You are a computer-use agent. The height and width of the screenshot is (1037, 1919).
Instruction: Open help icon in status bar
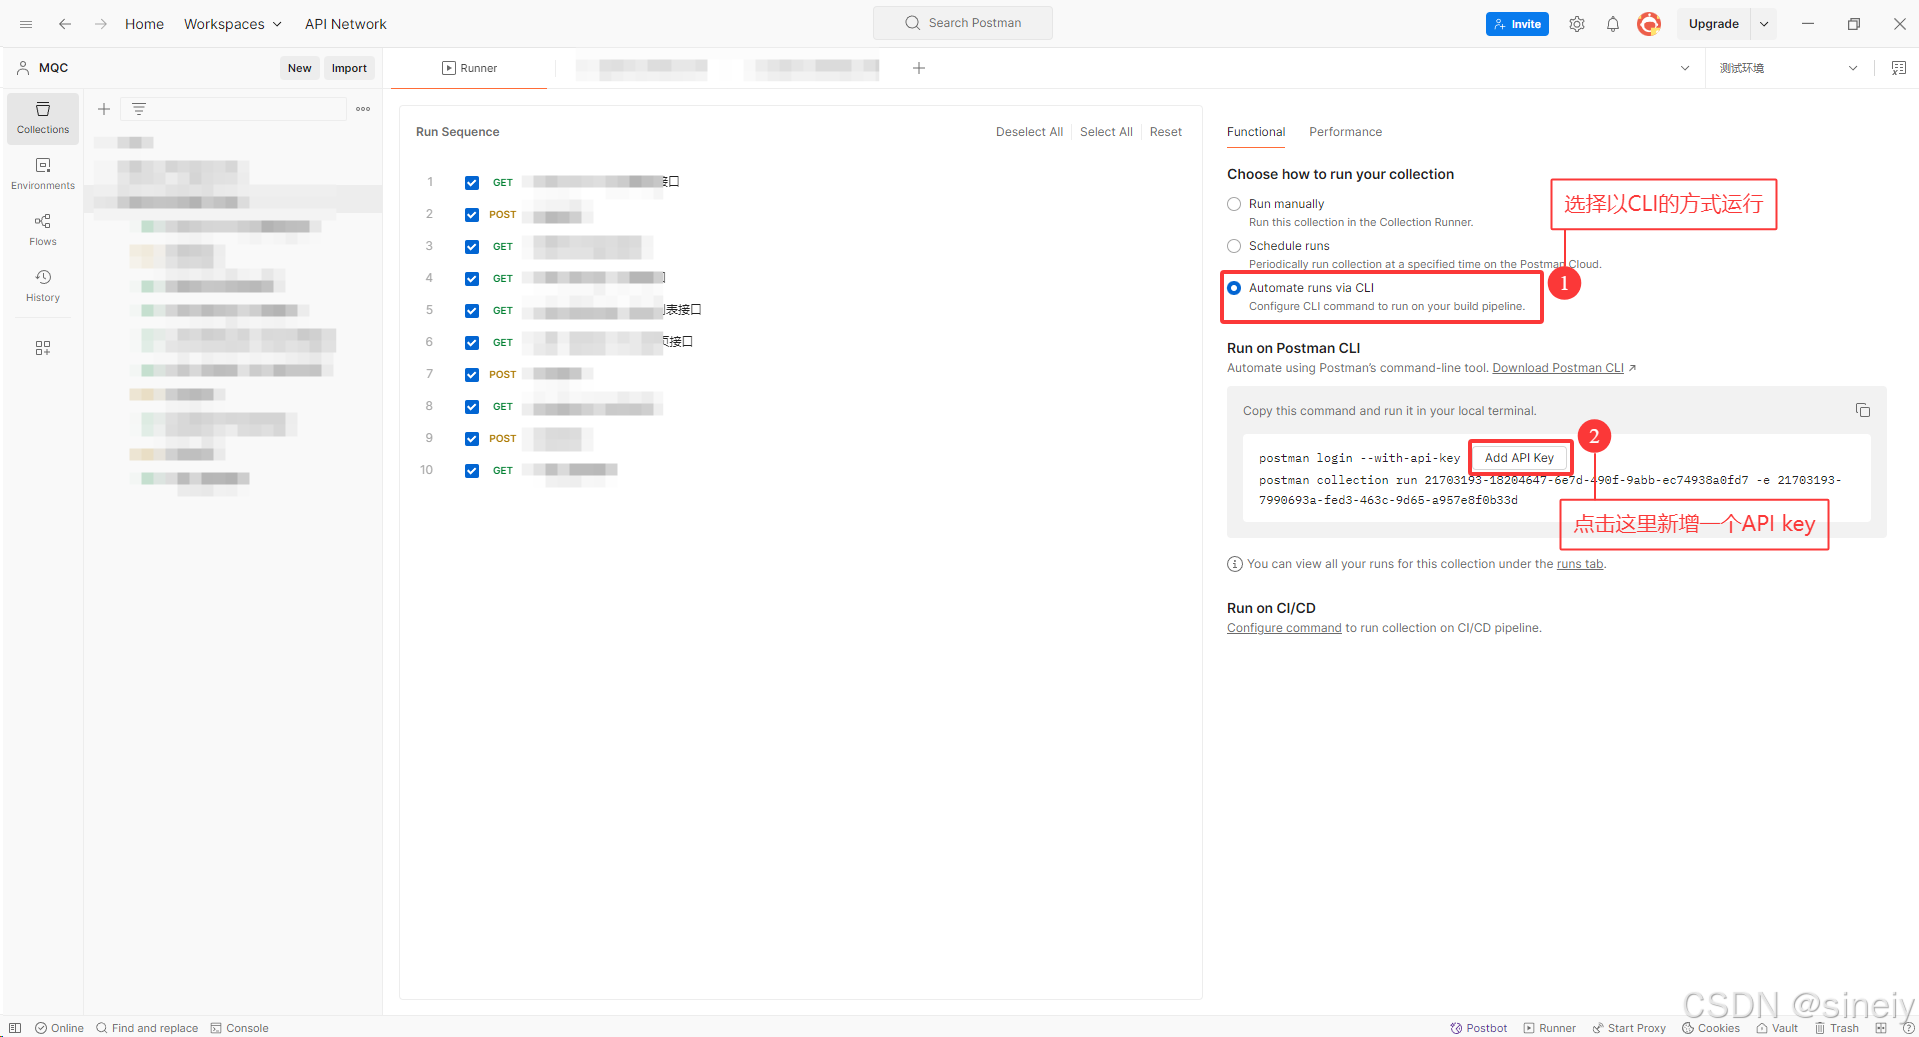1907,1028
